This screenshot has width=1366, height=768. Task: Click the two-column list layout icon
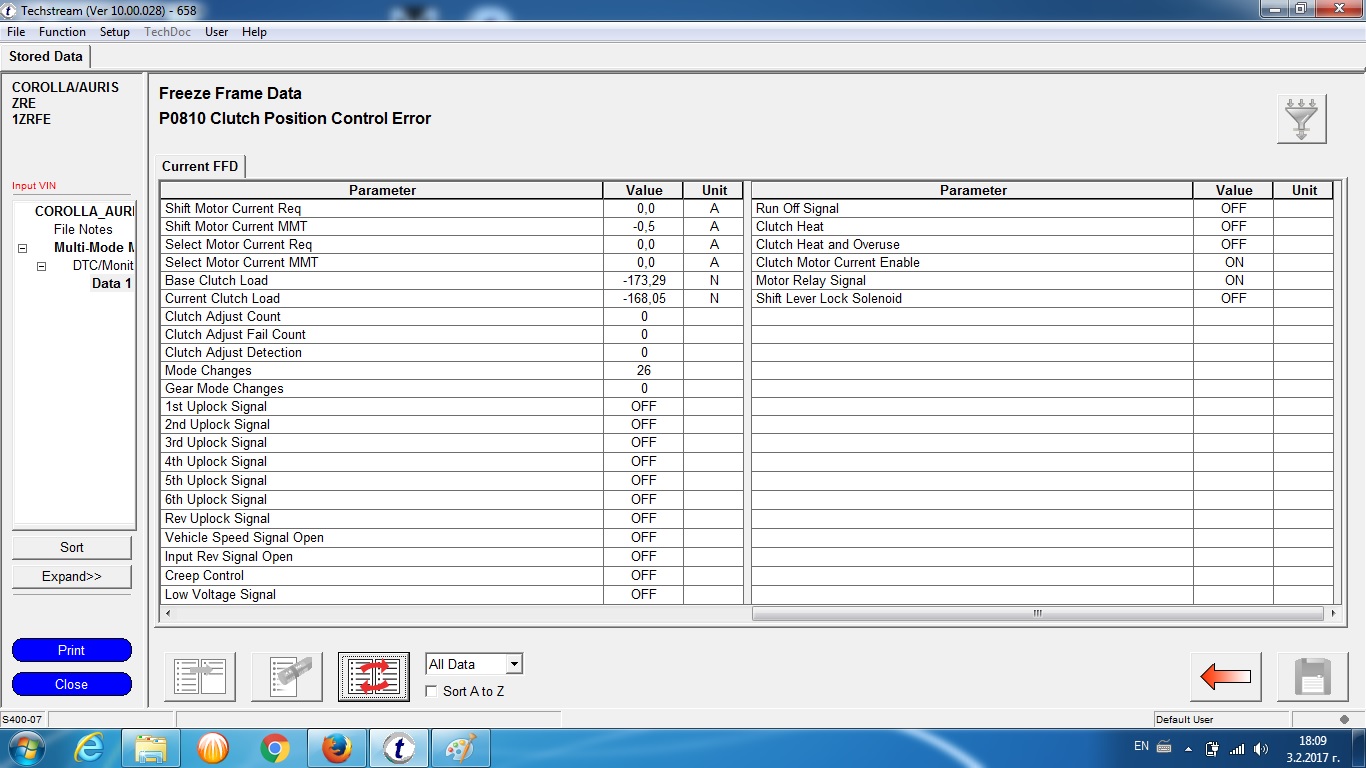pos(200,677)
